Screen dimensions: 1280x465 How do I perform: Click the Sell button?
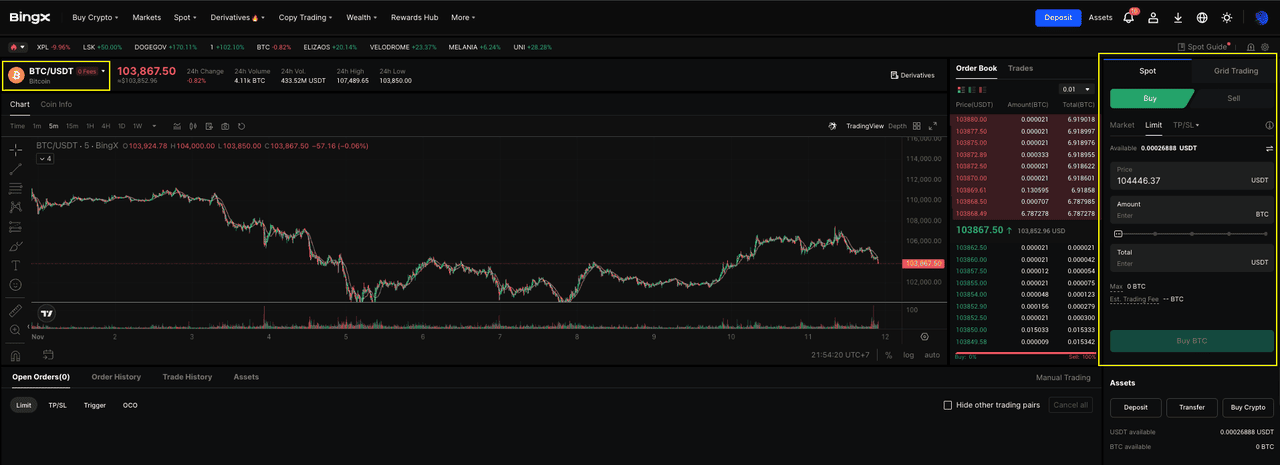(1233, 98)
